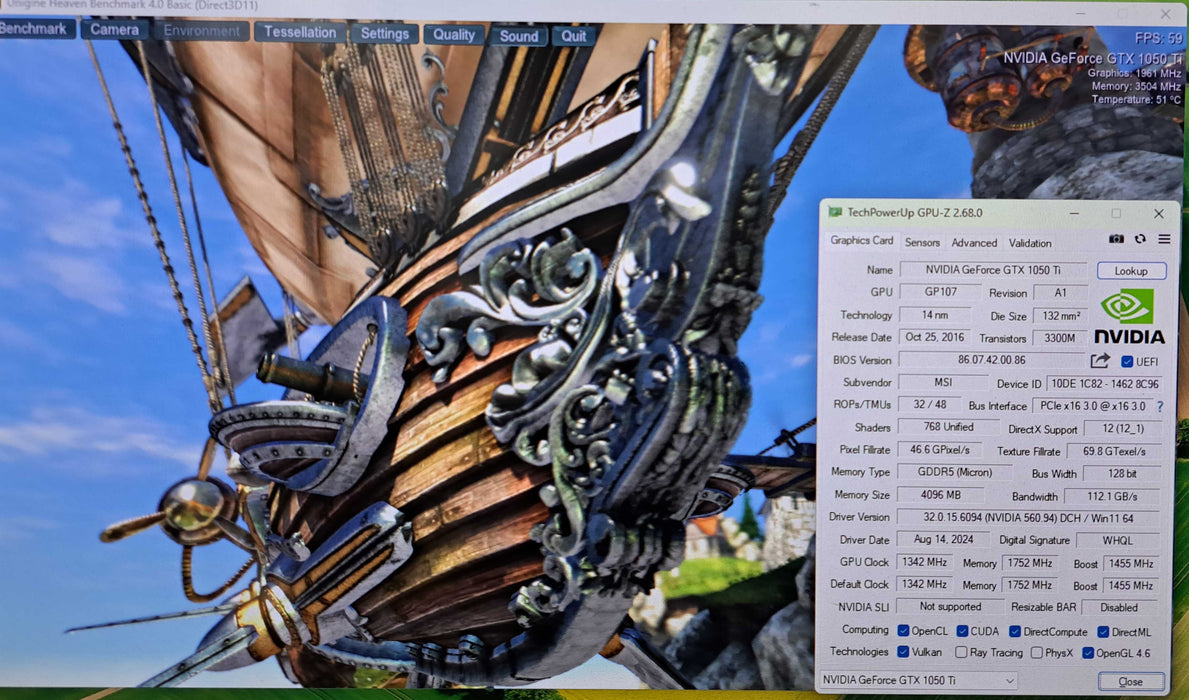The height and width of the screenshot is (700, 1189).
Task: Open the Quality menu in Heaven
Action: coord(454,34)
